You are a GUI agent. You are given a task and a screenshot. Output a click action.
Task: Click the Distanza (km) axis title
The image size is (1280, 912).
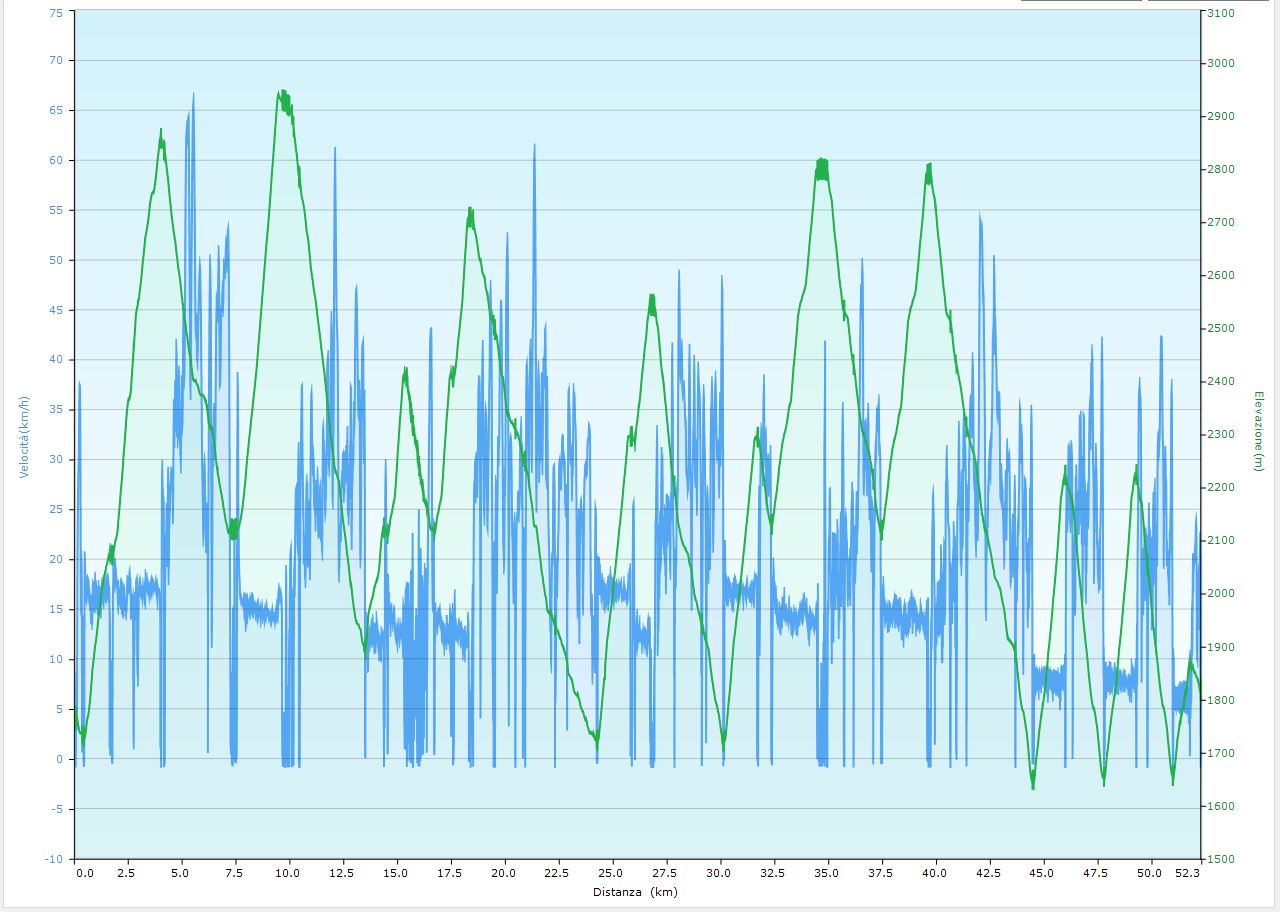635,892
